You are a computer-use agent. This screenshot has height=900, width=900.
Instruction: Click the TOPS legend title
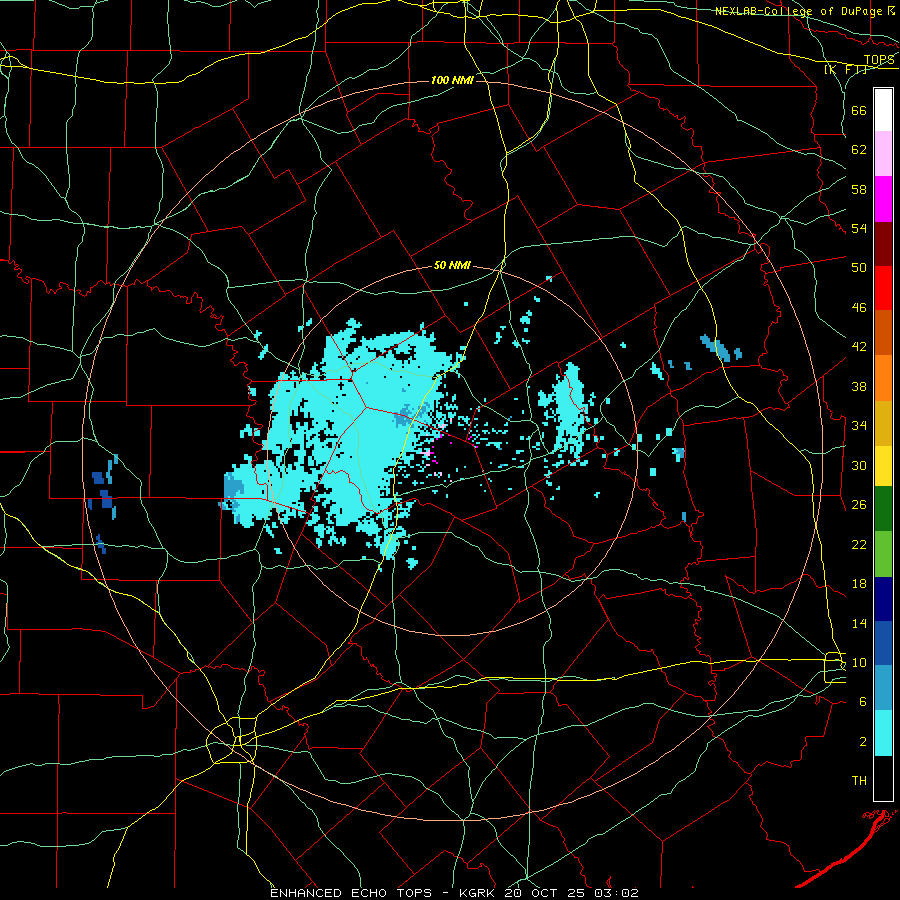click(879, 59)
